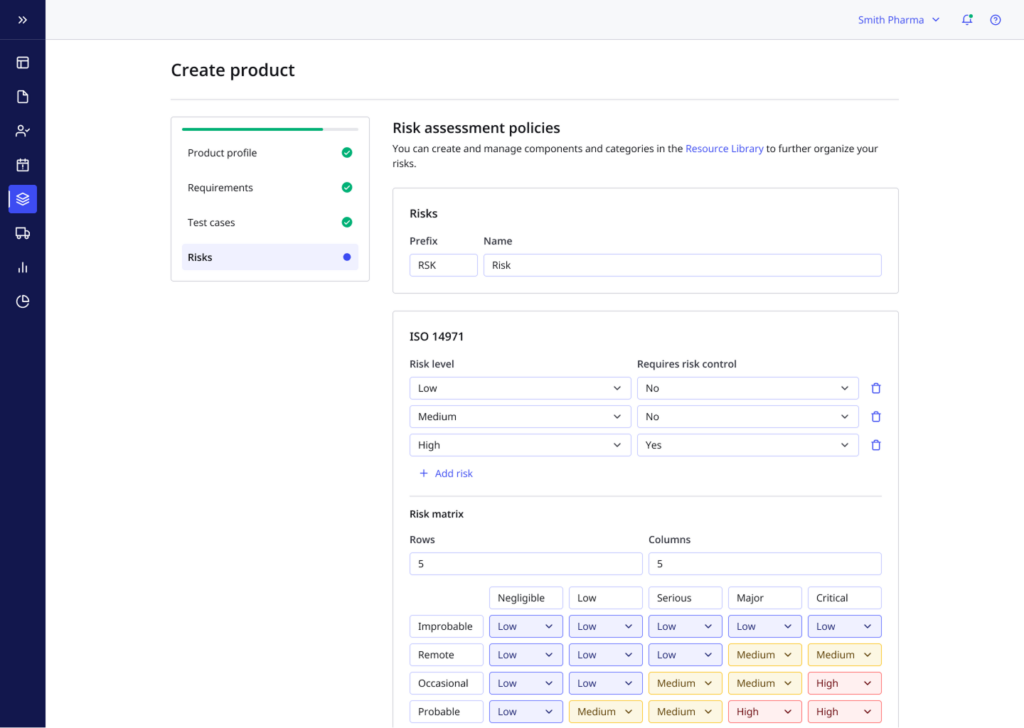Screen dimensions: 1024x728
Task: Open the delivery truck icon in sidebar
Action: (22, 233)
